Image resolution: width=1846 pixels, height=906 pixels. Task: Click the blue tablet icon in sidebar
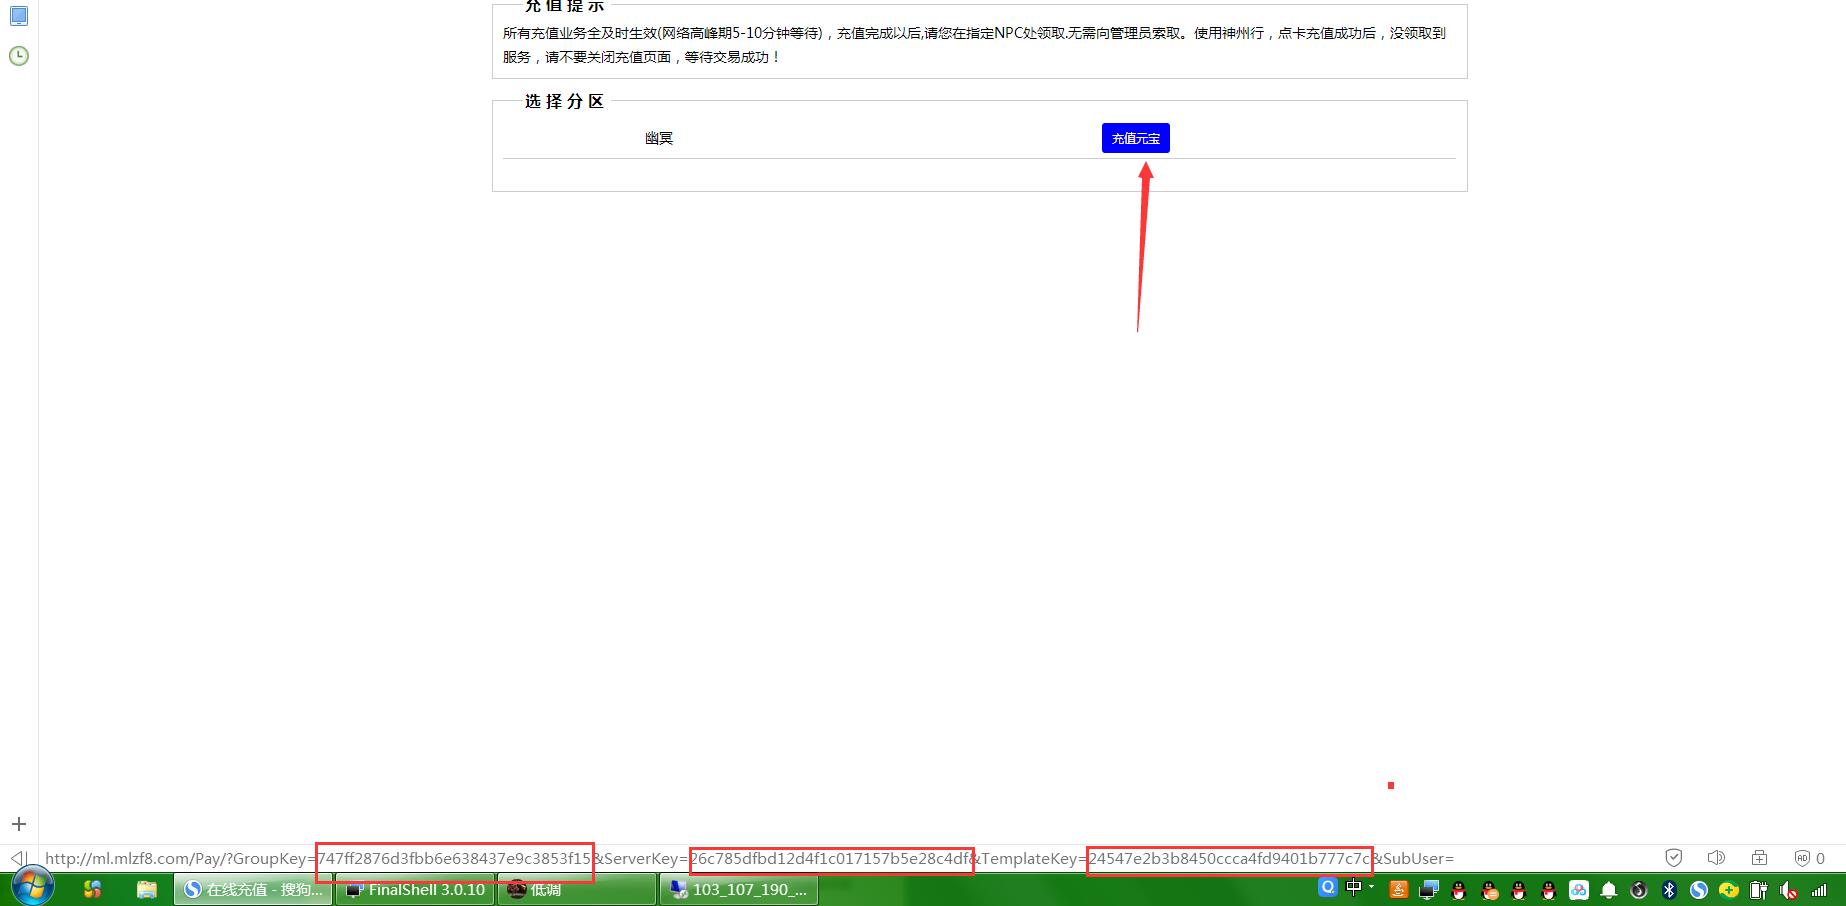18,16
